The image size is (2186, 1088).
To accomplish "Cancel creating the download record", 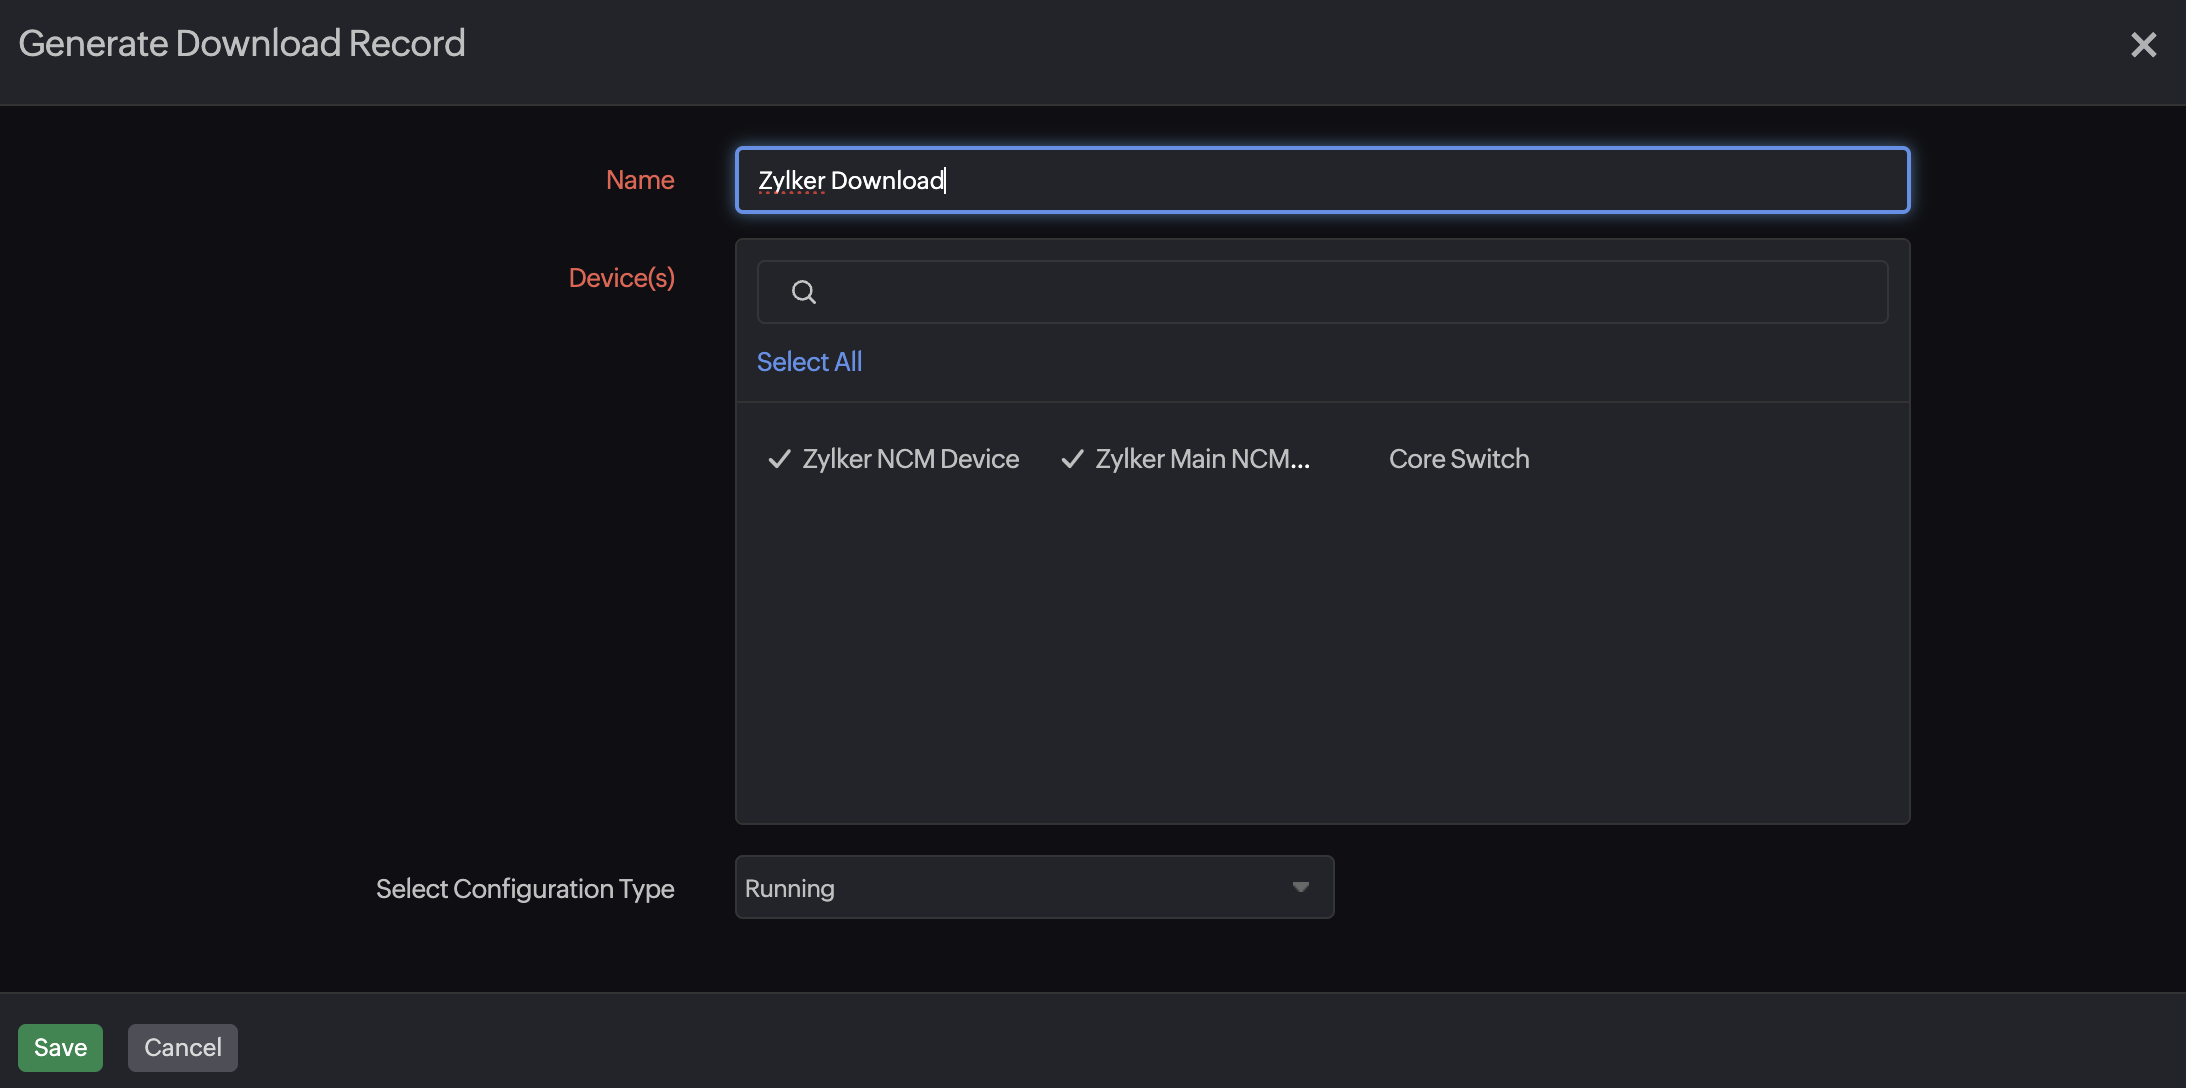I will (183, 1047).
